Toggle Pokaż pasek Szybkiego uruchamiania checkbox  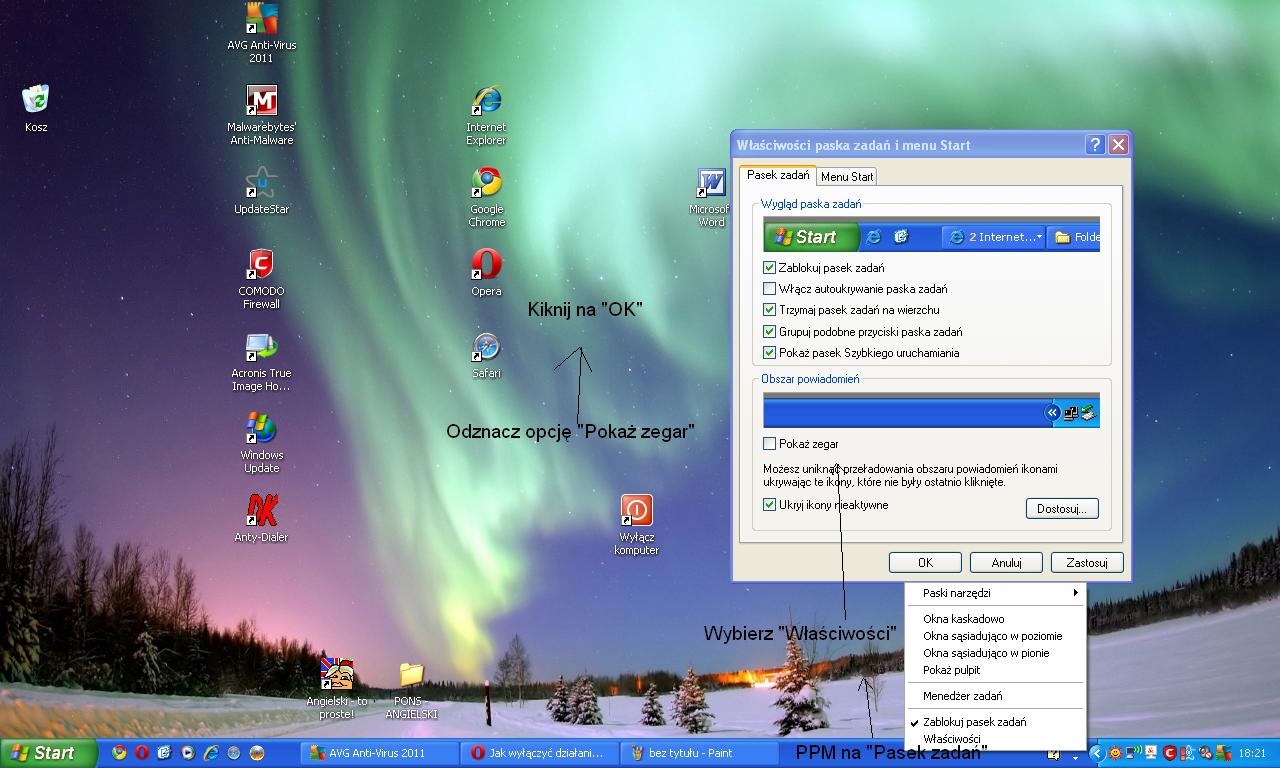(x=769, y=353)
